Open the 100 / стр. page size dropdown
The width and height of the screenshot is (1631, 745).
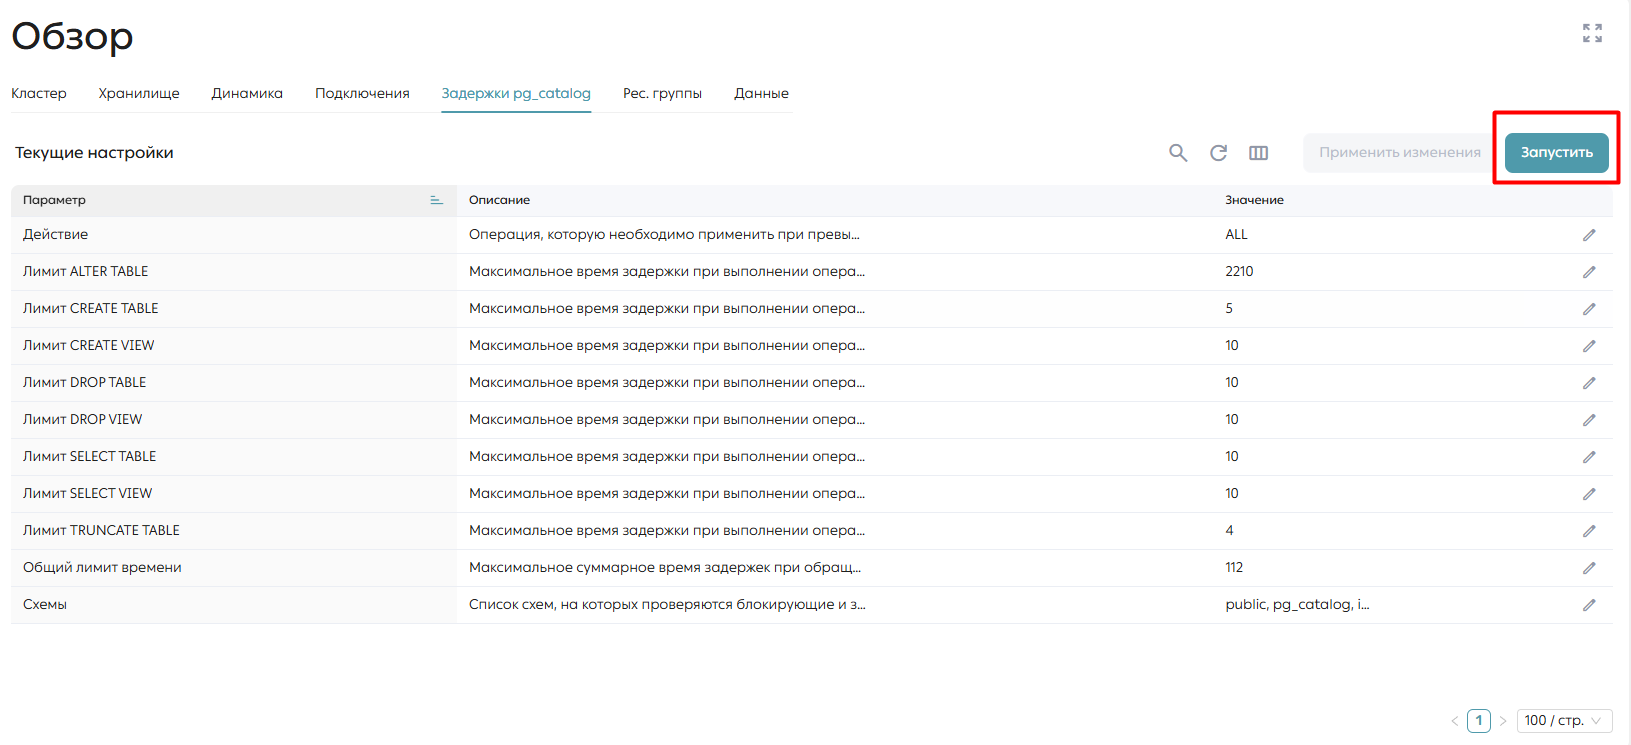tap(1564, 720)
